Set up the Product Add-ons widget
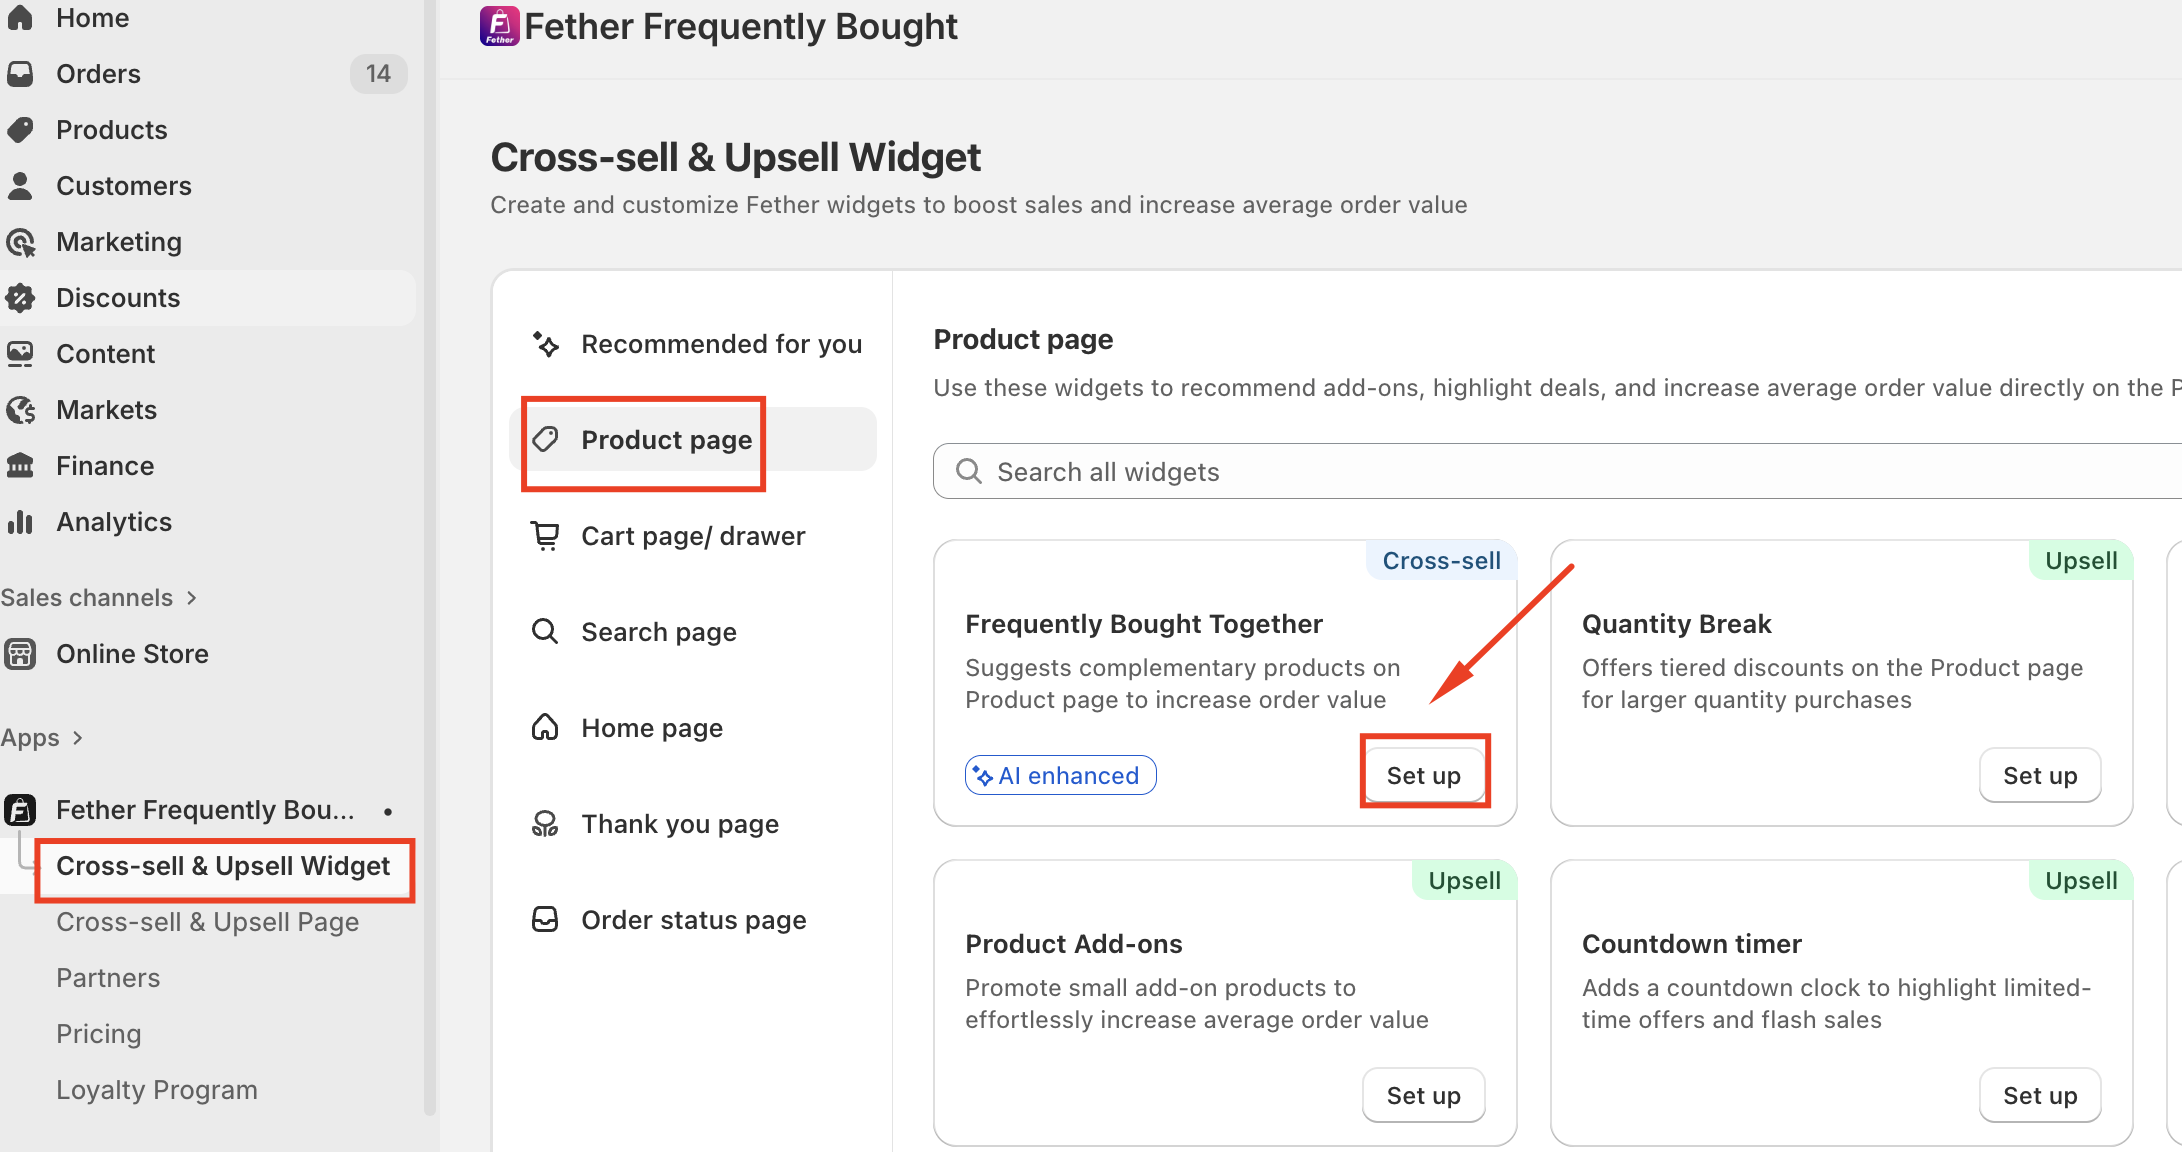 (1423, 1095)
